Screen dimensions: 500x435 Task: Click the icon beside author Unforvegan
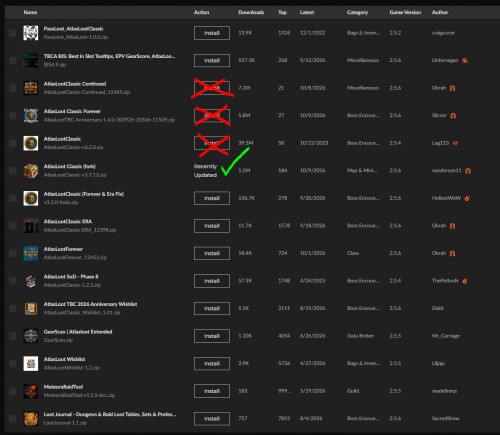coord(465,60)
